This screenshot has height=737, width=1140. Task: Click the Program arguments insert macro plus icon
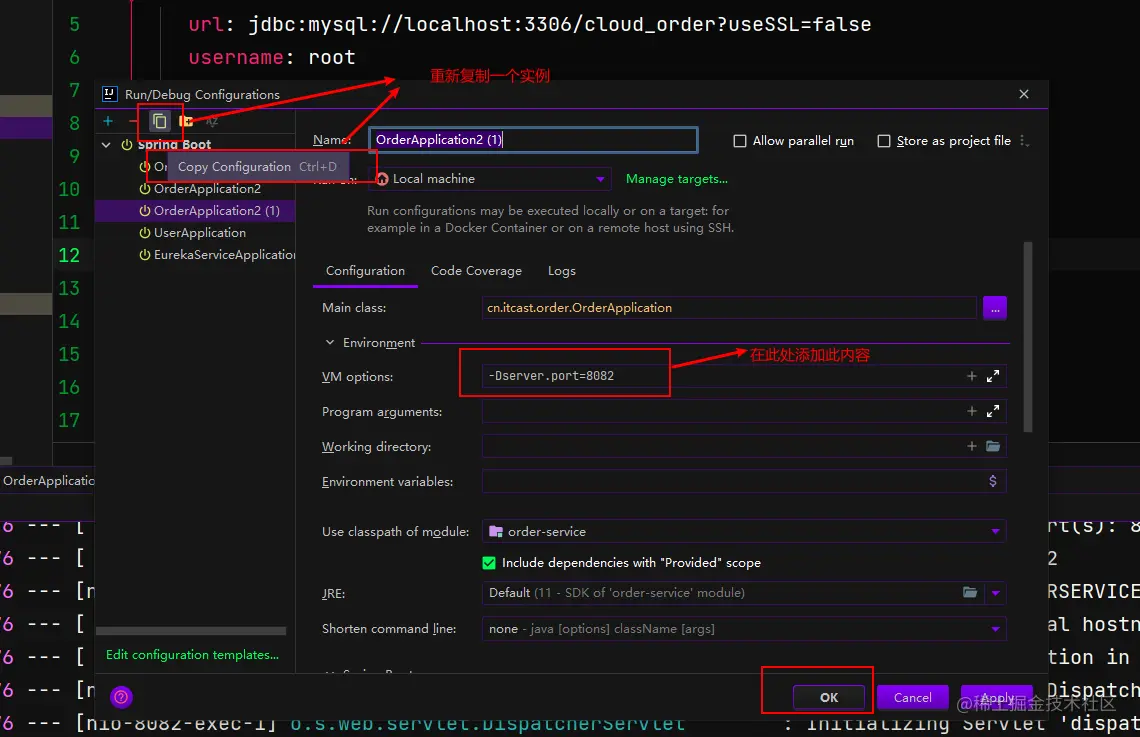(x=971, y=411)
